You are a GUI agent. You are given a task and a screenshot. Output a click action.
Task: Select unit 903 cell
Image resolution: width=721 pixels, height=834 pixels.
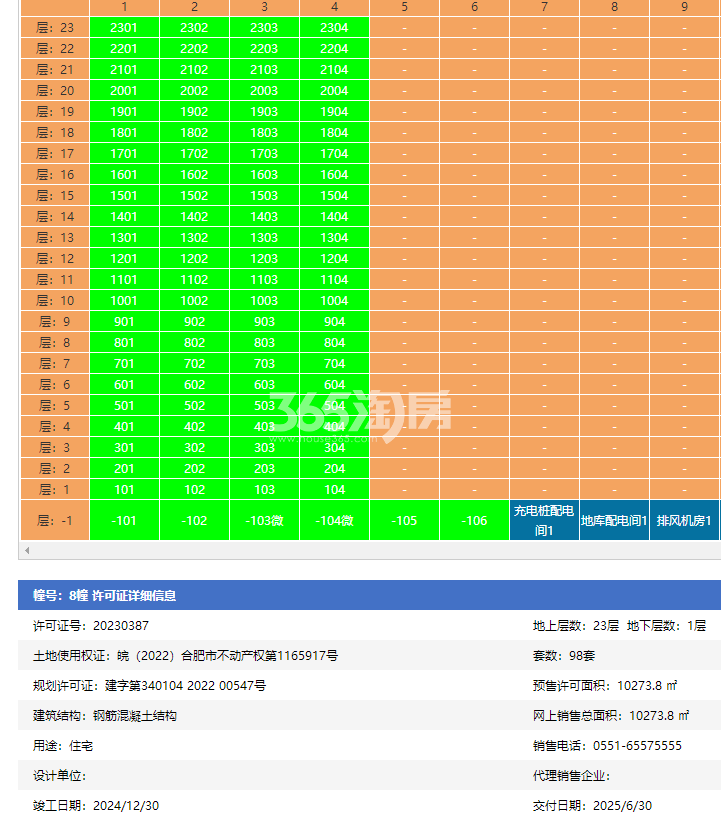tap(264, 322)
